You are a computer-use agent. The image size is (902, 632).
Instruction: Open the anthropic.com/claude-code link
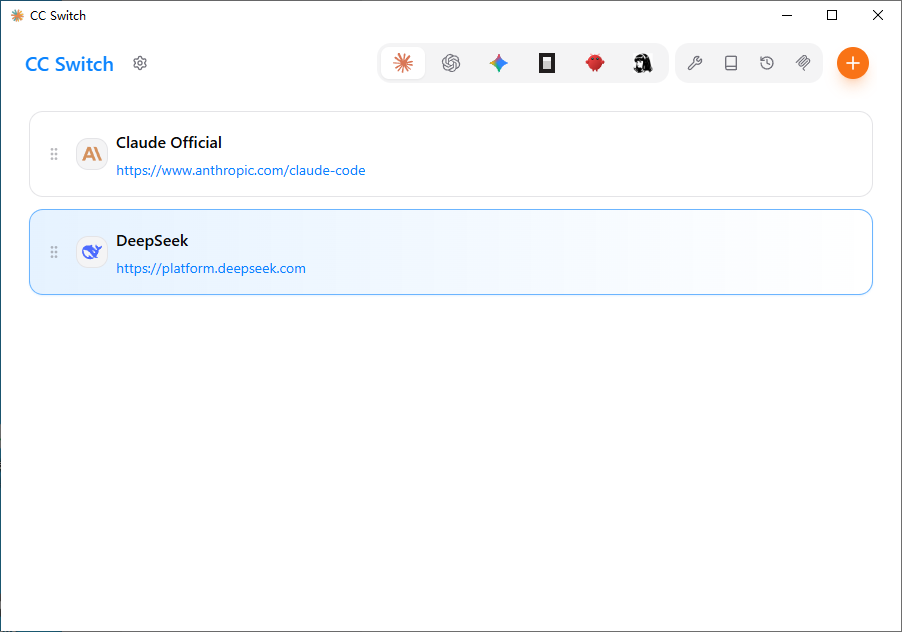240,170
